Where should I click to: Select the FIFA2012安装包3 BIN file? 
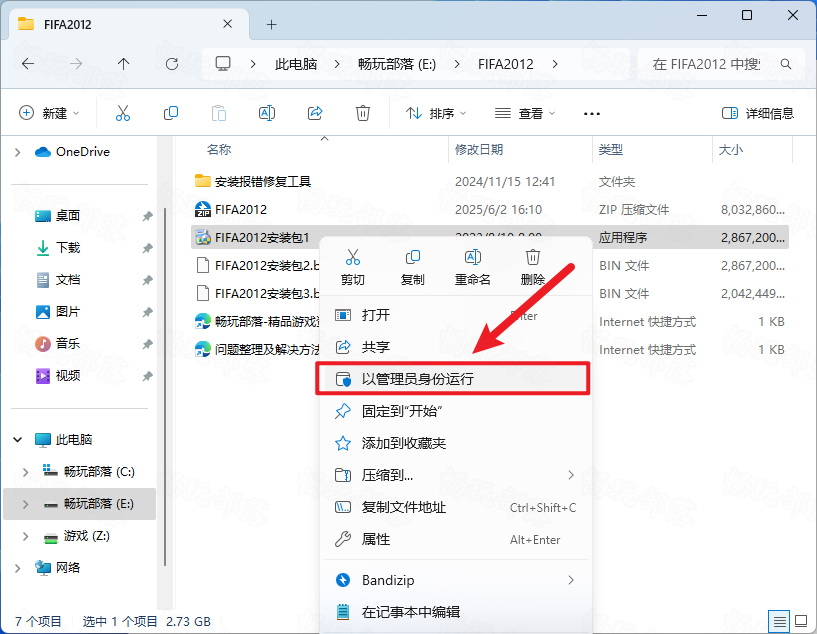pos(256,294)
